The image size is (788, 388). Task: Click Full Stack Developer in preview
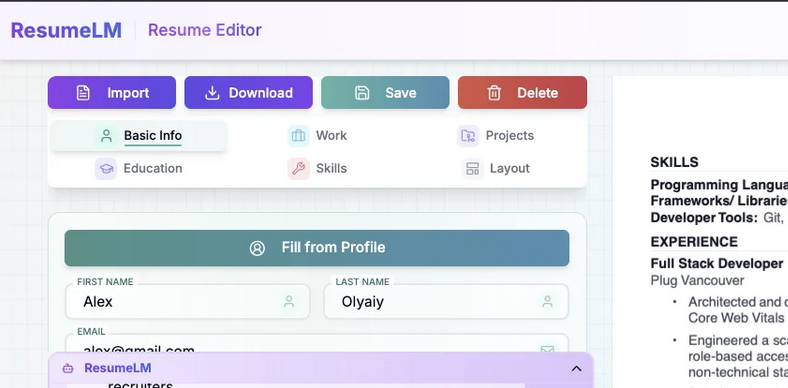click(717, 263)
